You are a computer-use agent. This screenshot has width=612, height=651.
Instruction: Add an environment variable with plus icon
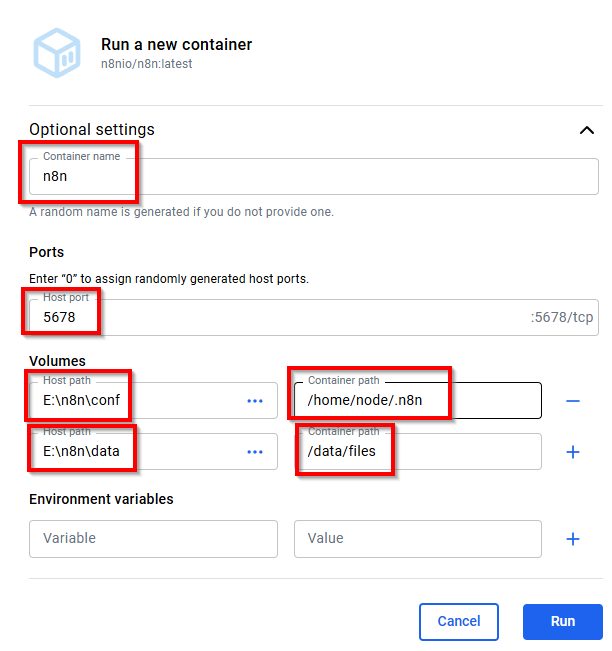click(x=573, y=539)
